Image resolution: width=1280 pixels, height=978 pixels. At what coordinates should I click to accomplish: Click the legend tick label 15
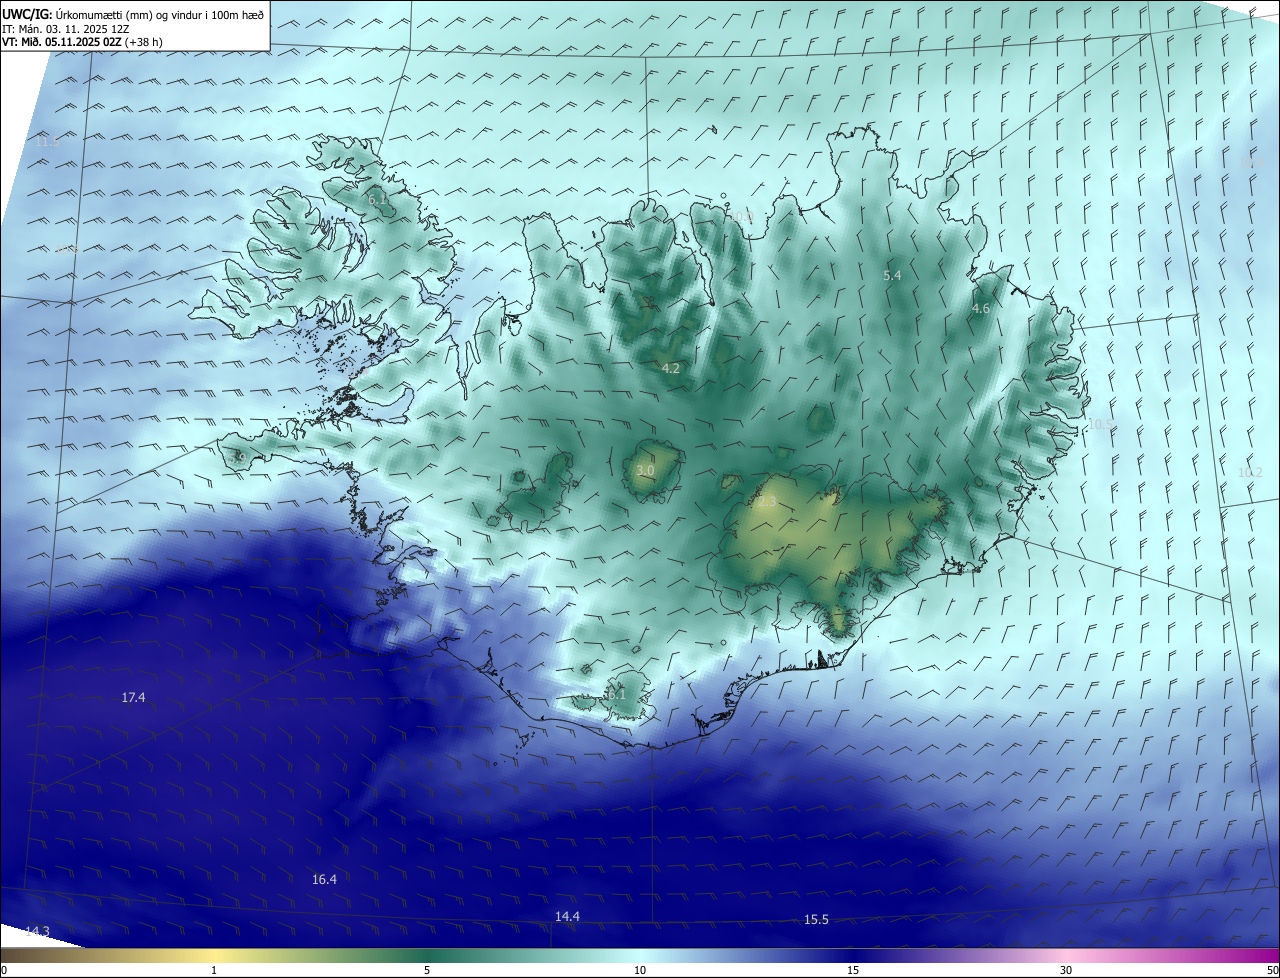point(853,970)
